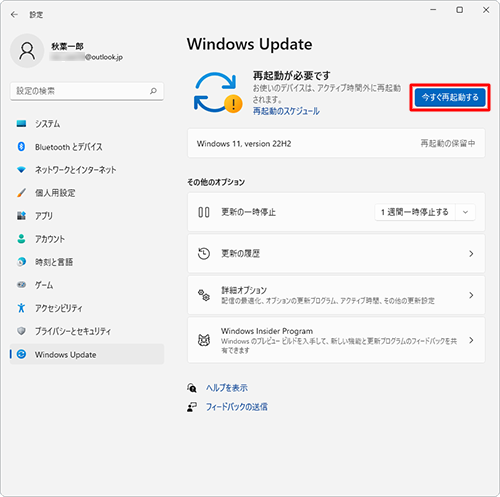Click the アプリ icon in sidebar

pos(21,216)
